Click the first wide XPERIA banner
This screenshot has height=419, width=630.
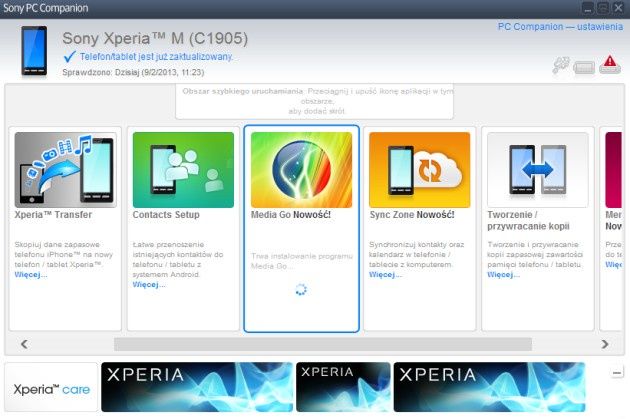197,387
